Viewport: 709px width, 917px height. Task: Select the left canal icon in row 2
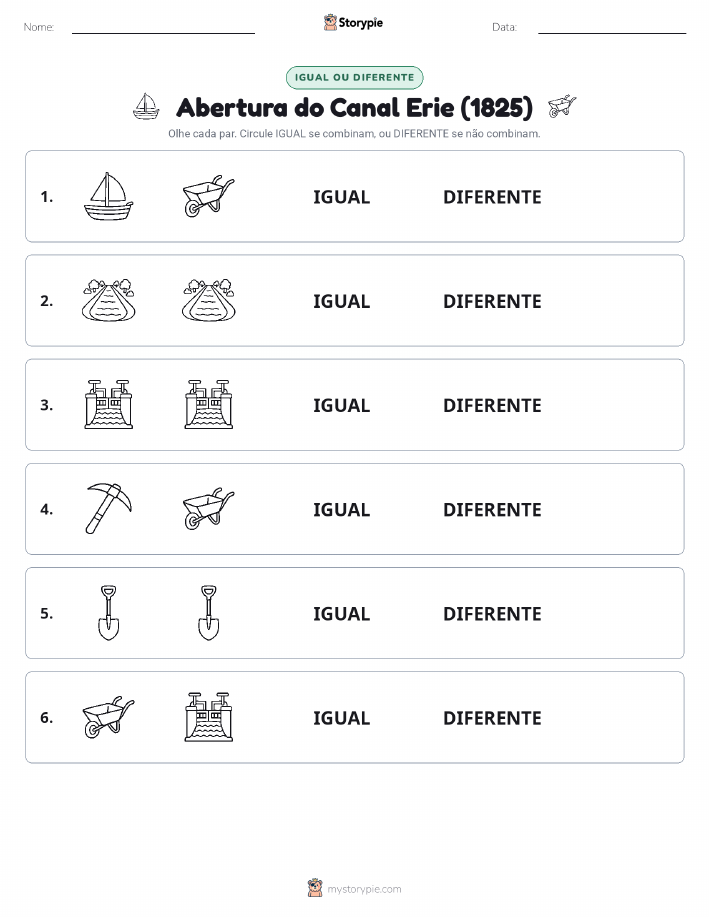click(109, 301)
